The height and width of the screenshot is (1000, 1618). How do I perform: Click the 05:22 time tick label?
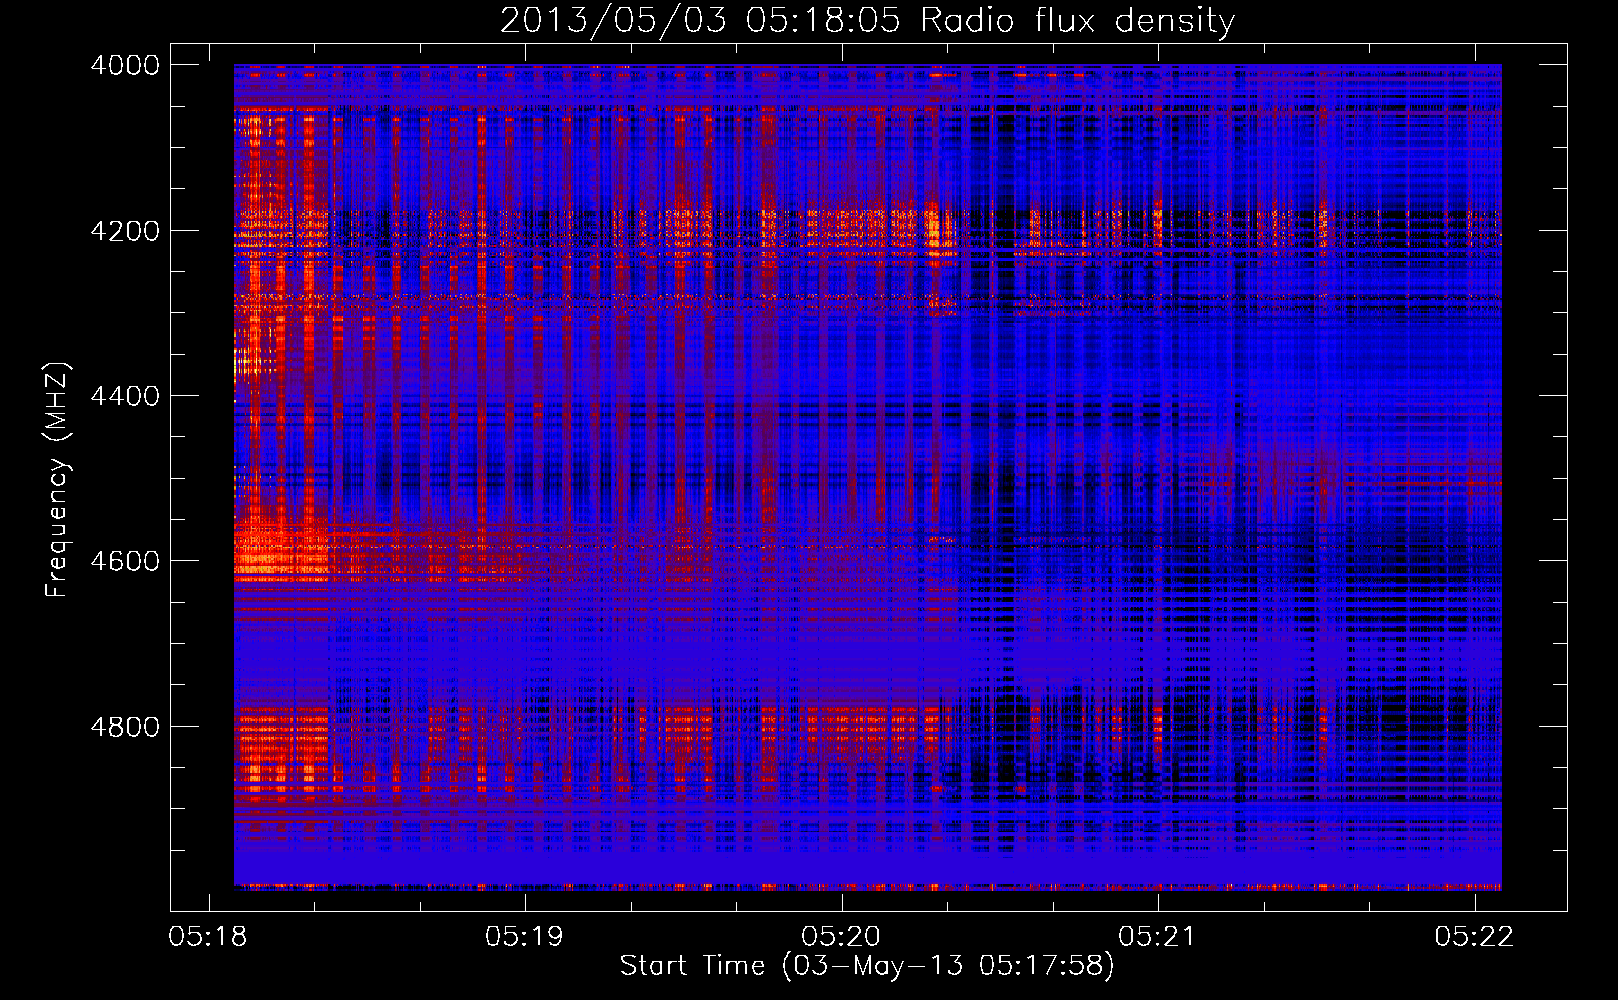(x=1474, y=937)
